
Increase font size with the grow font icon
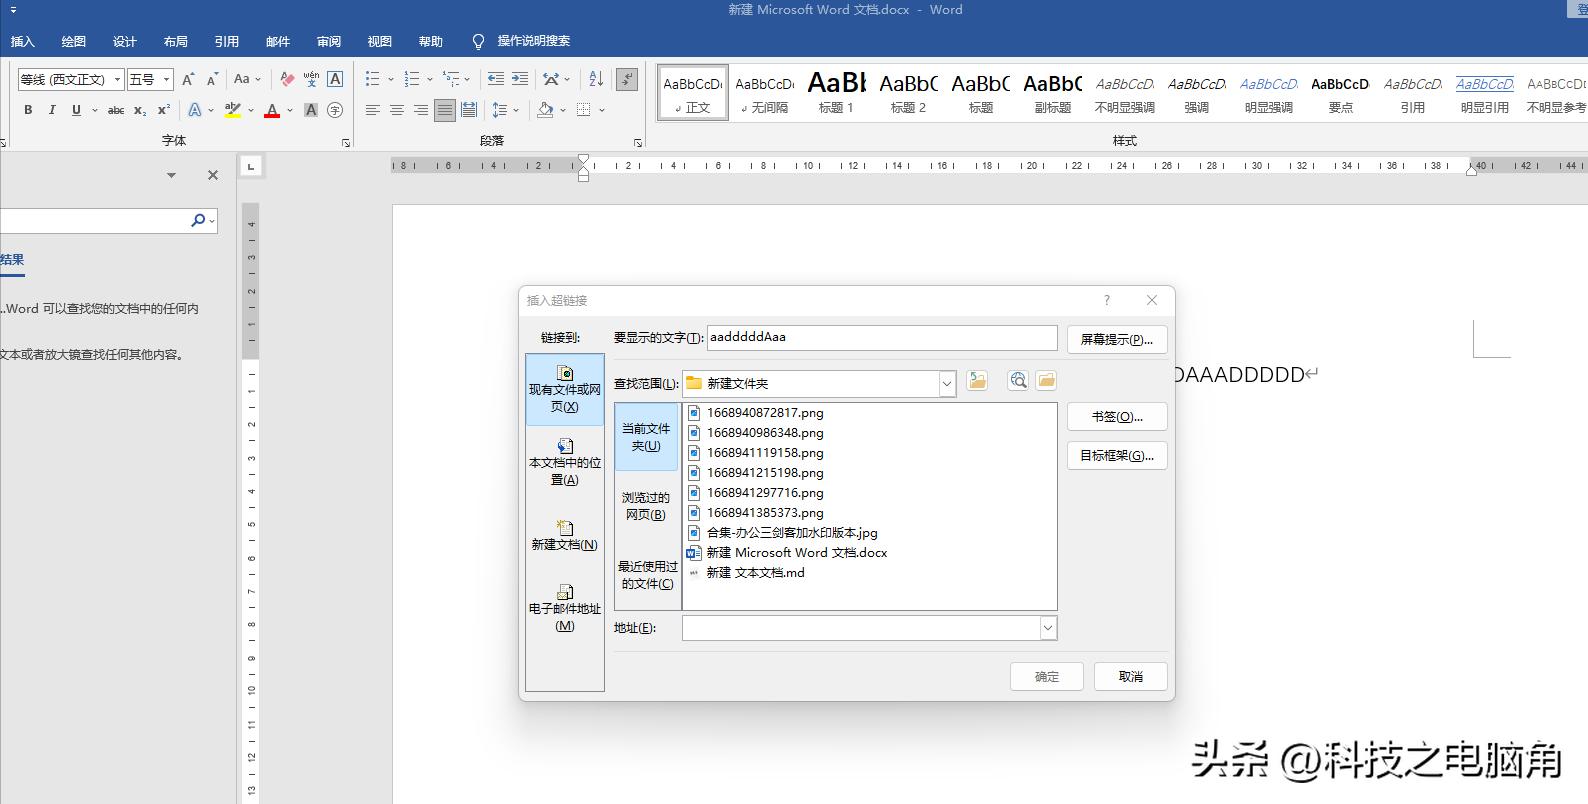187,79
